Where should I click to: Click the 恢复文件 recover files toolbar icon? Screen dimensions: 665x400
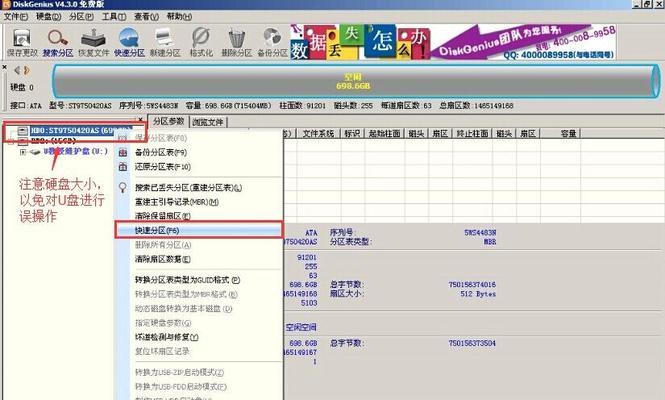93,42
